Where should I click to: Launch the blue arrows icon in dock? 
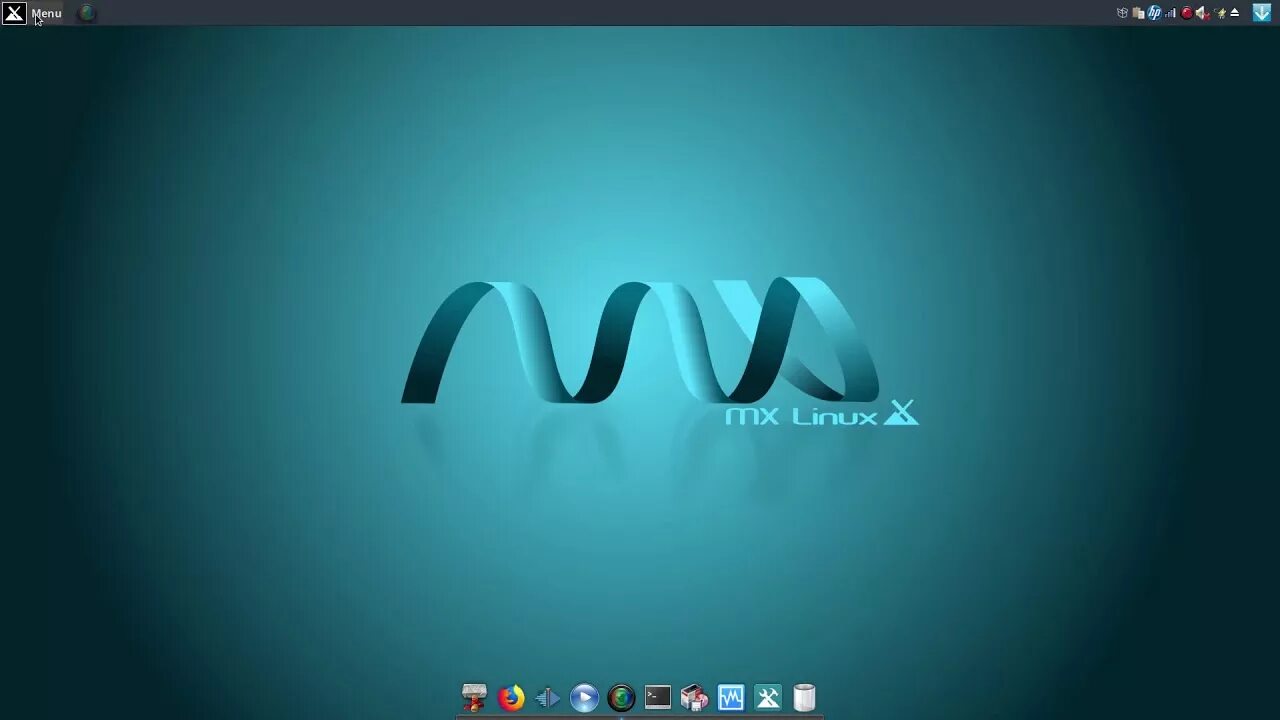coord(547,697)
